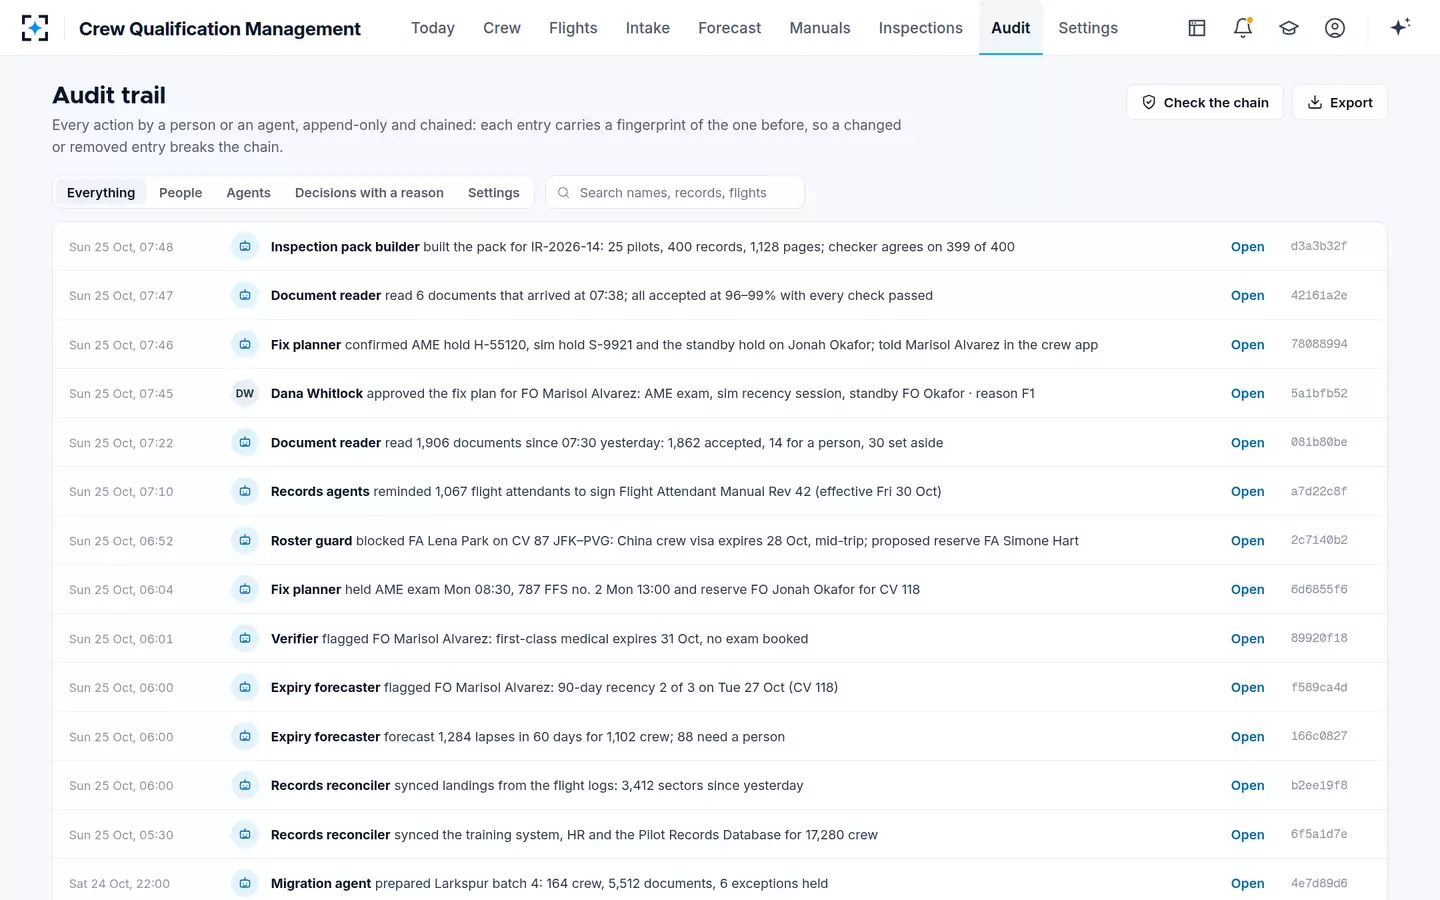Click agent icon on Inspection pack builder row
1440x900 pixels.
245,246
